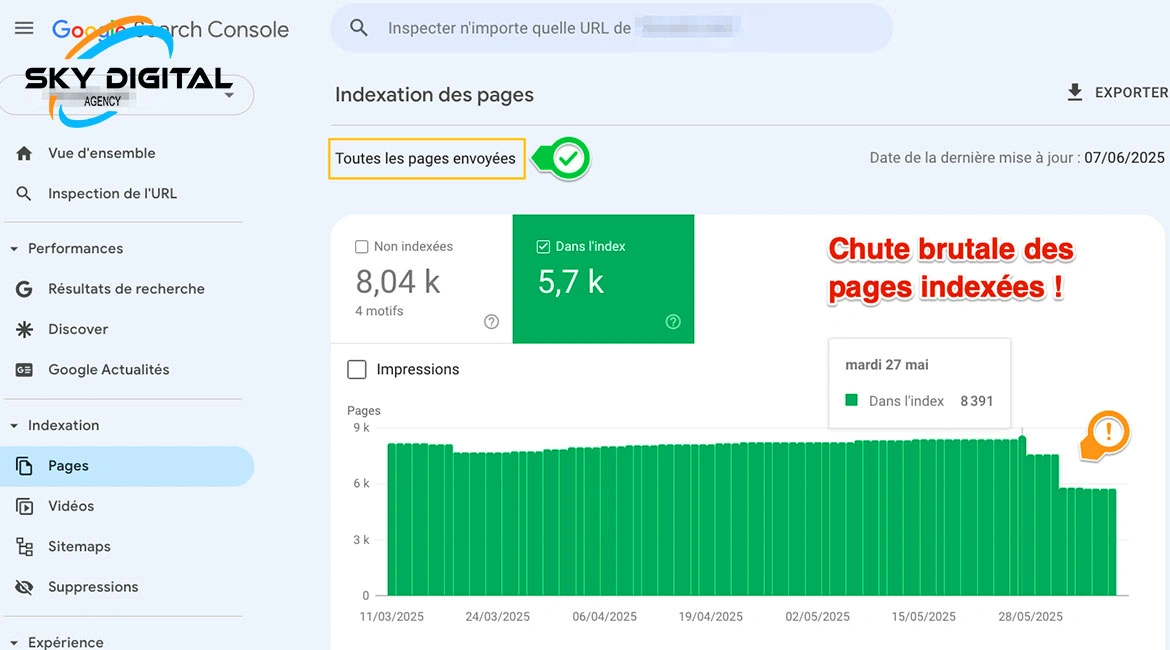Open Résultats de recherche report
Viewport: 1170px width, 650px height.
pos(127,289)
